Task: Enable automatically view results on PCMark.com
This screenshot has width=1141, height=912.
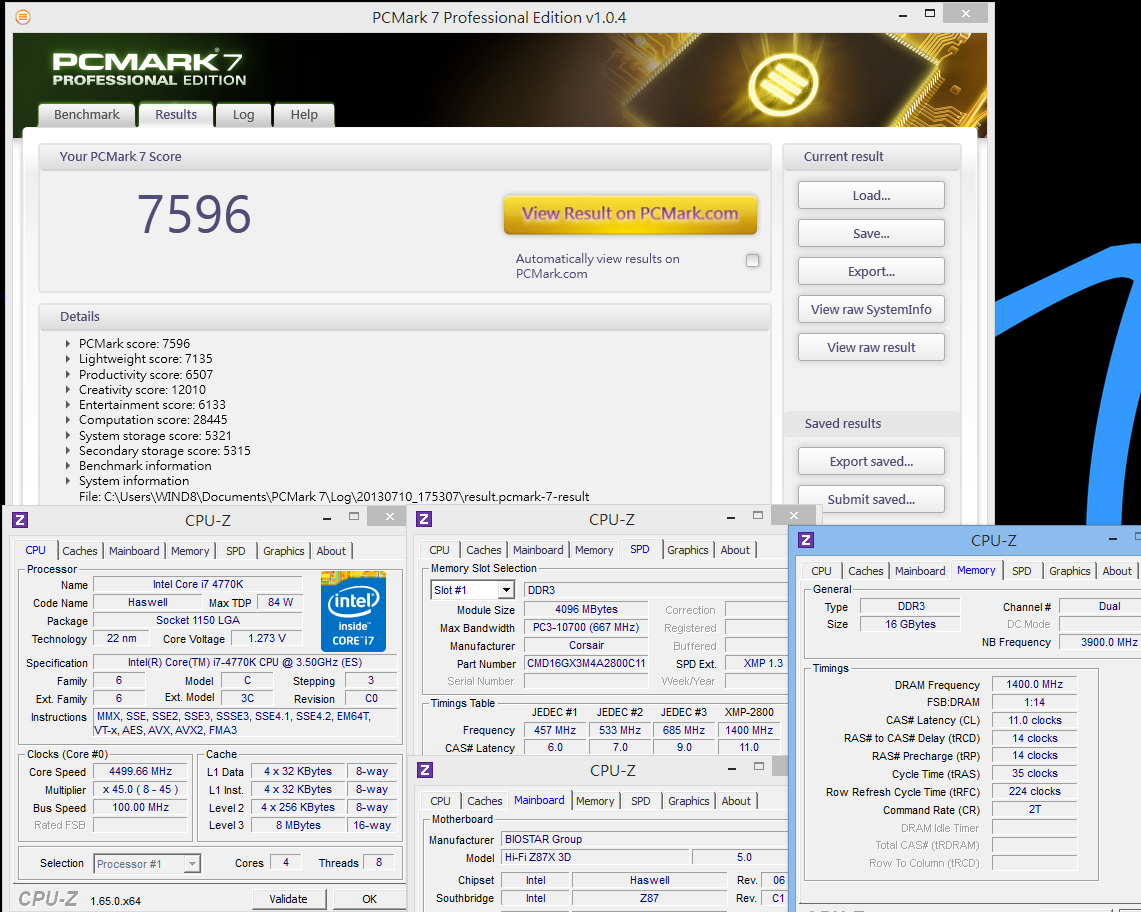Action: [x=752, y=261]
